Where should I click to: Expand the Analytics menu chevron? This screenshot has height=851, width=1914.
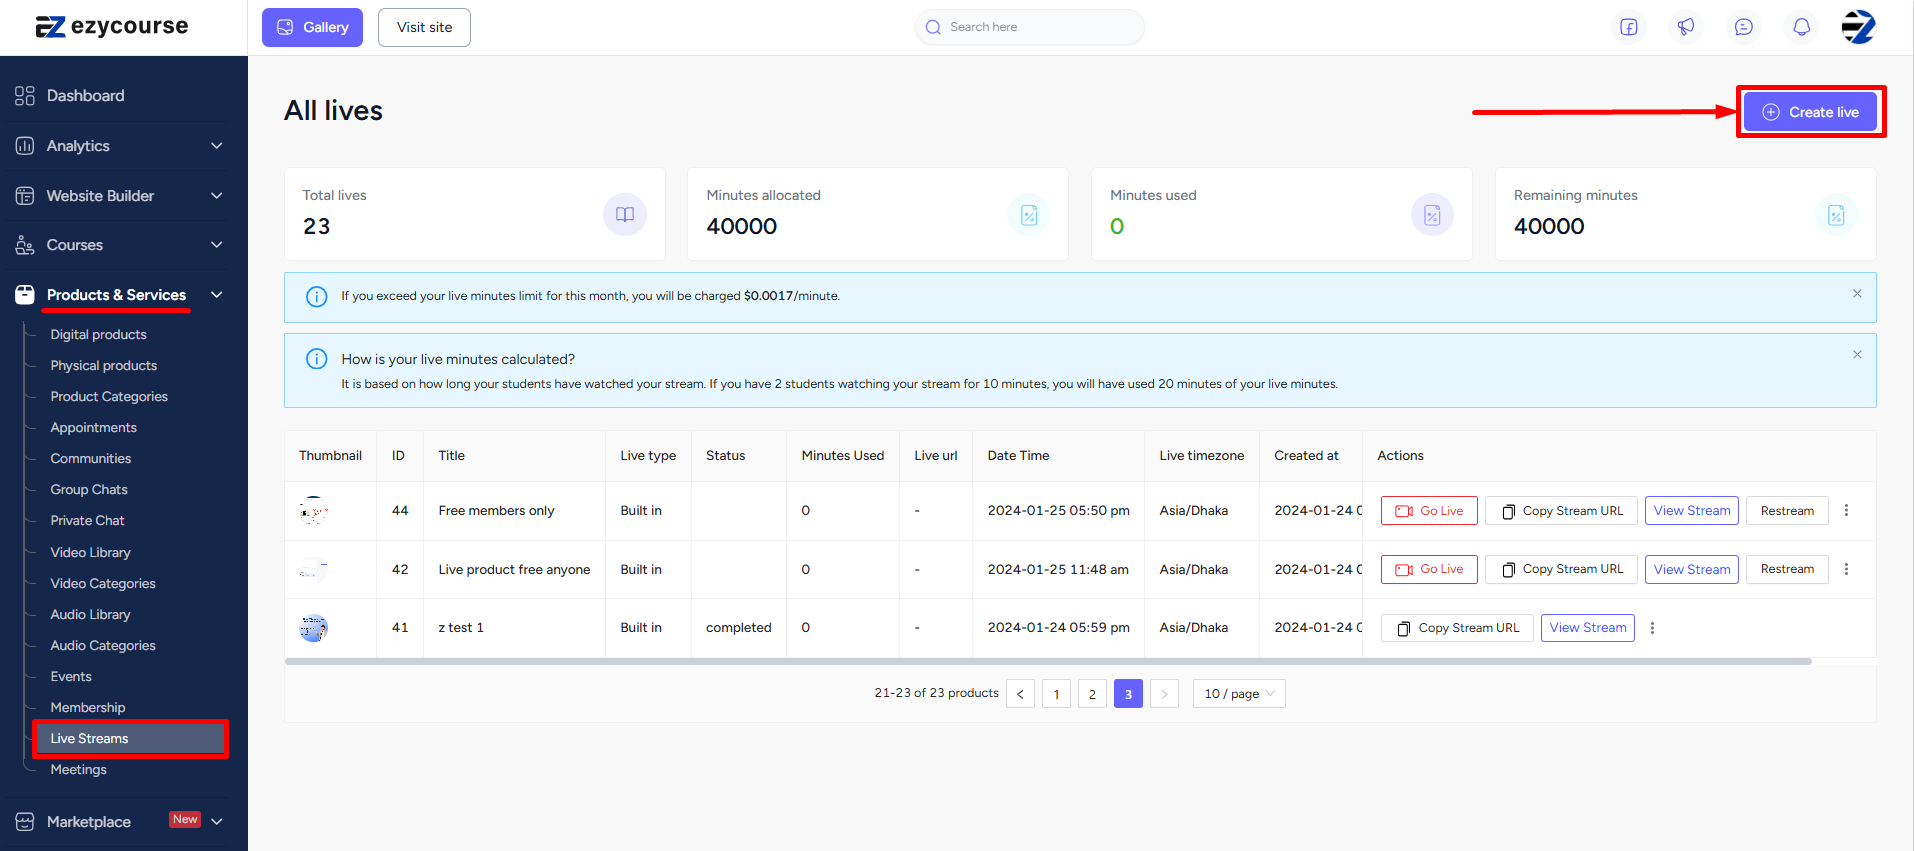[x=217, y=146]
